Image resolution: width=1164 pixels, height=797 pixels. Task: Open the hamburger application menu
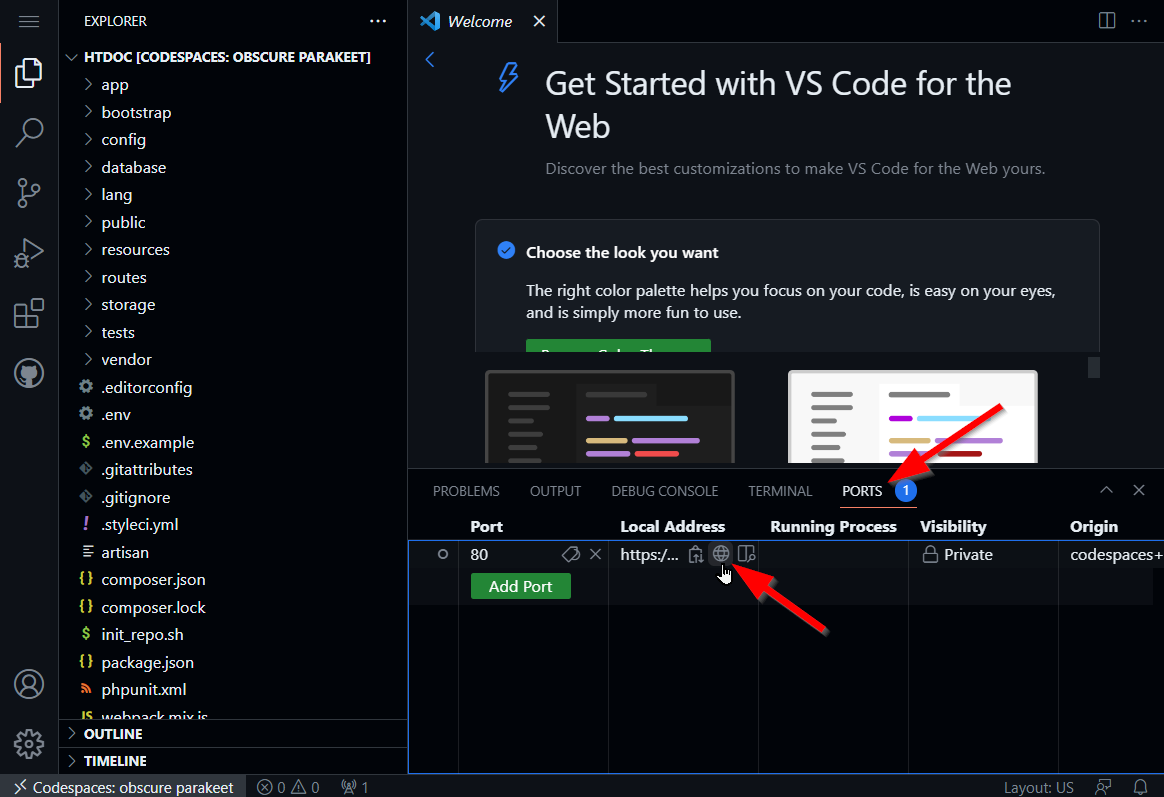[x=29, y=21]
